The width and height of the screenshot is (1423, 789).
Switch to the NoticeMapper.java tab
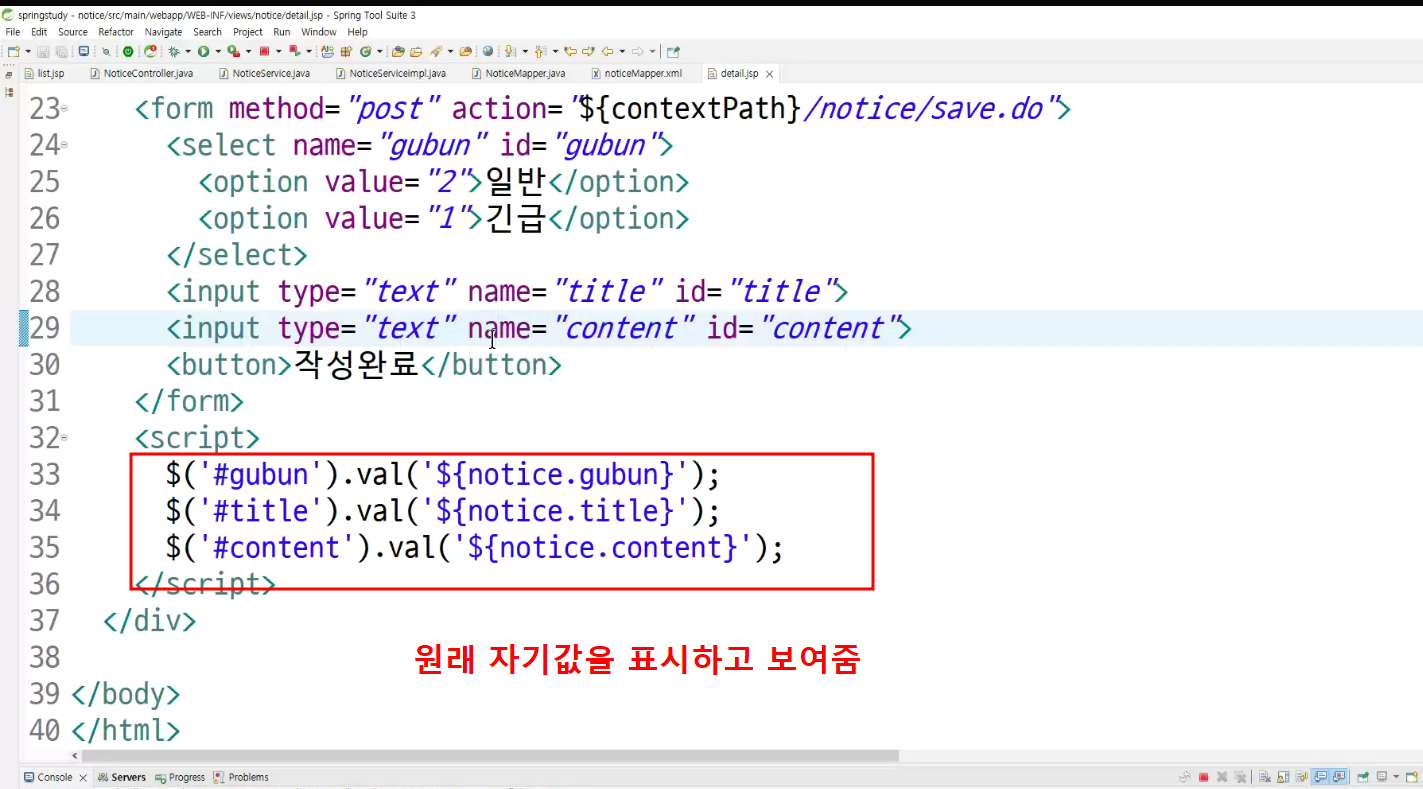pos(519,73)
